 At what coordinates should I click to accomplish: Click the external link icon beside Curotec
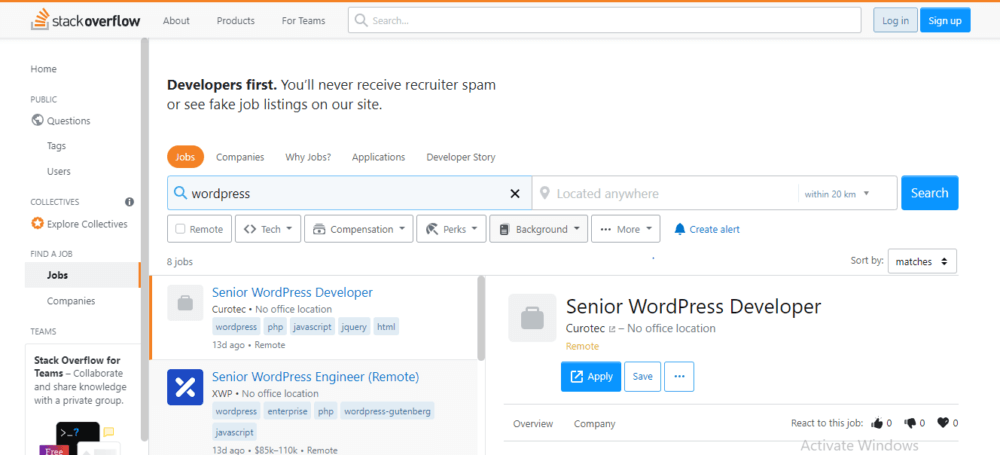[612, 329]
